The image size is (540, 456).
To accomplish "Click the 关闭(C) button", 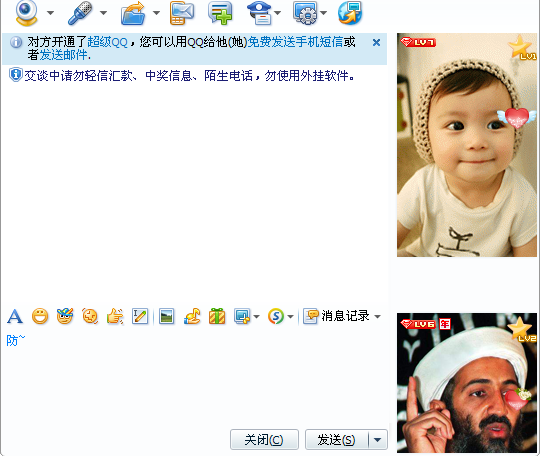I will [264, 439].
